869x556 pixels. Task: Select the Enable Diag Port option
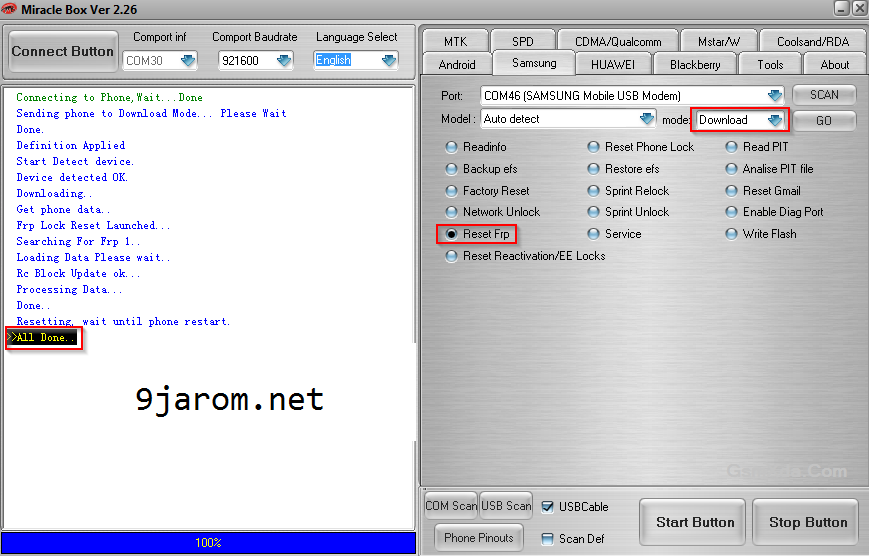pos(732,212)
